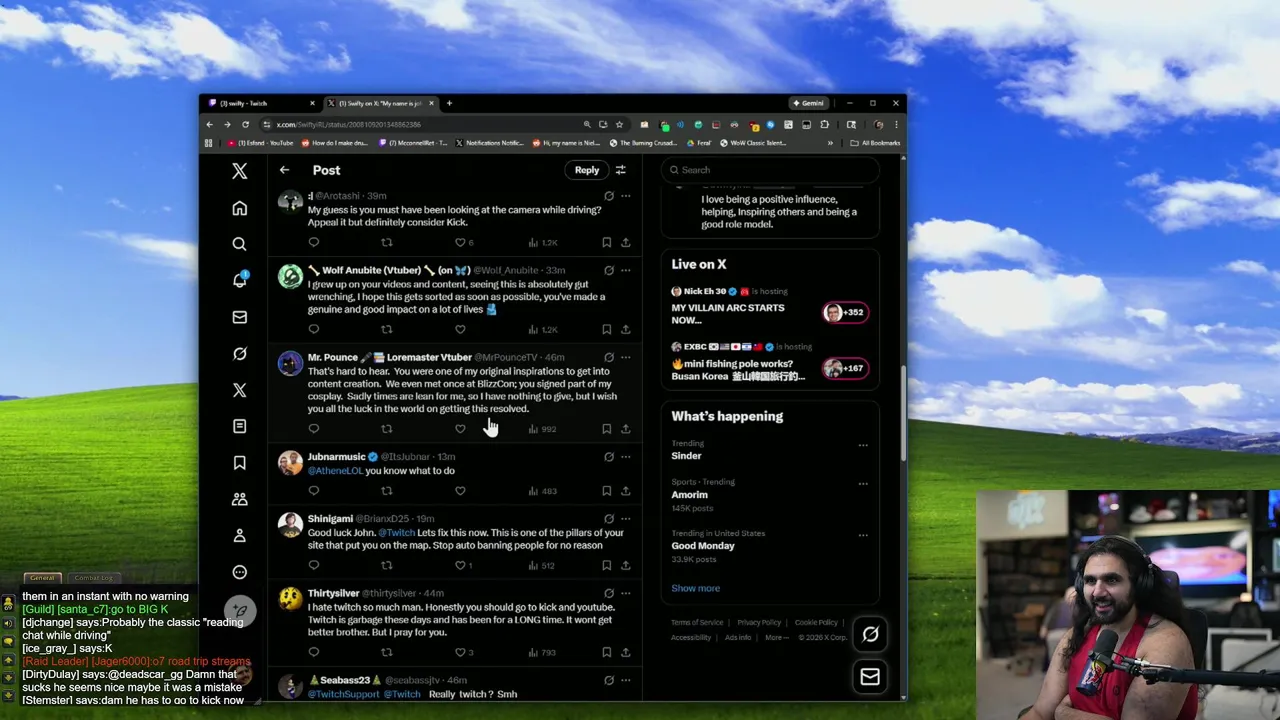1280x720 pixels.
Task: Select General tab in game chat
Action: (42, 578)
